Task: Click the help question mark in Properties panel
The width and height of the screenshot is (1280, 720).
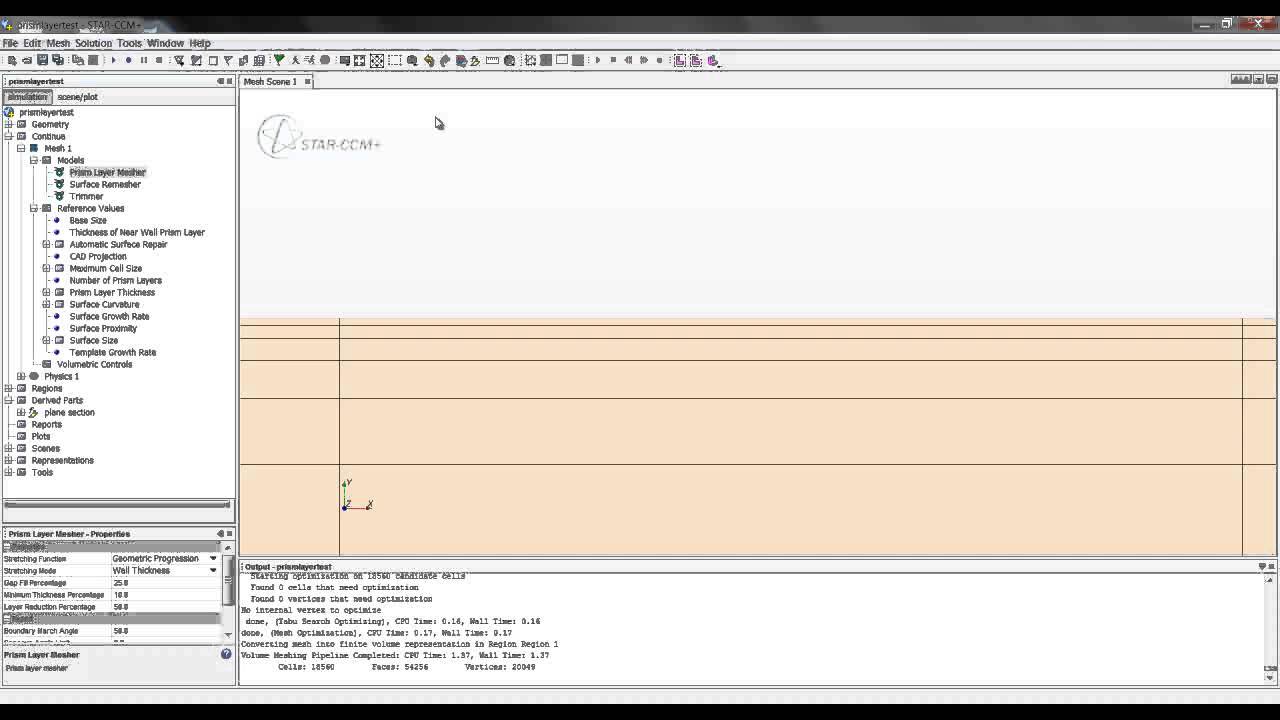Action: [x=226, y=654]
